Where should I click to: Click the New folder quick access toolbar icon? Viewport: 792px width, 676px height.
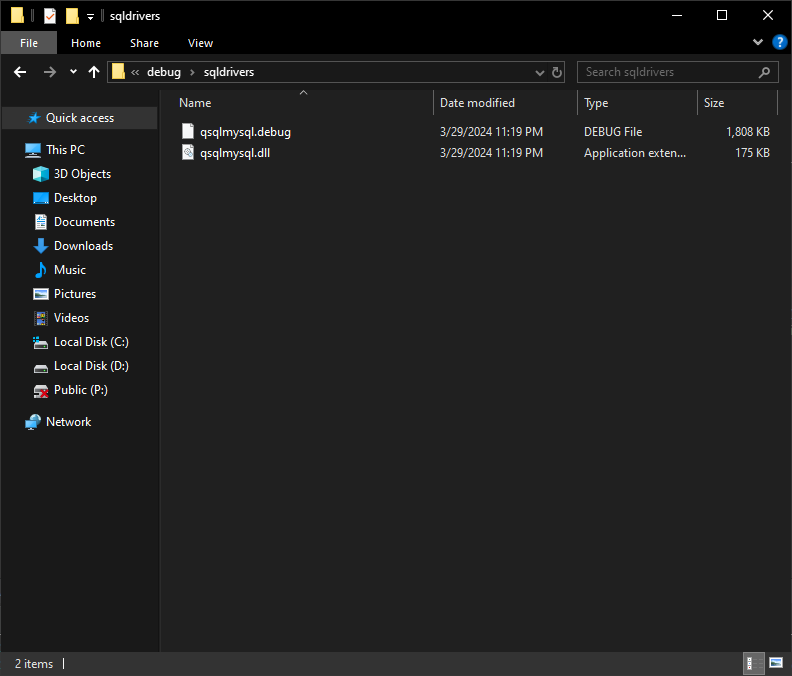tap(72, 16)
